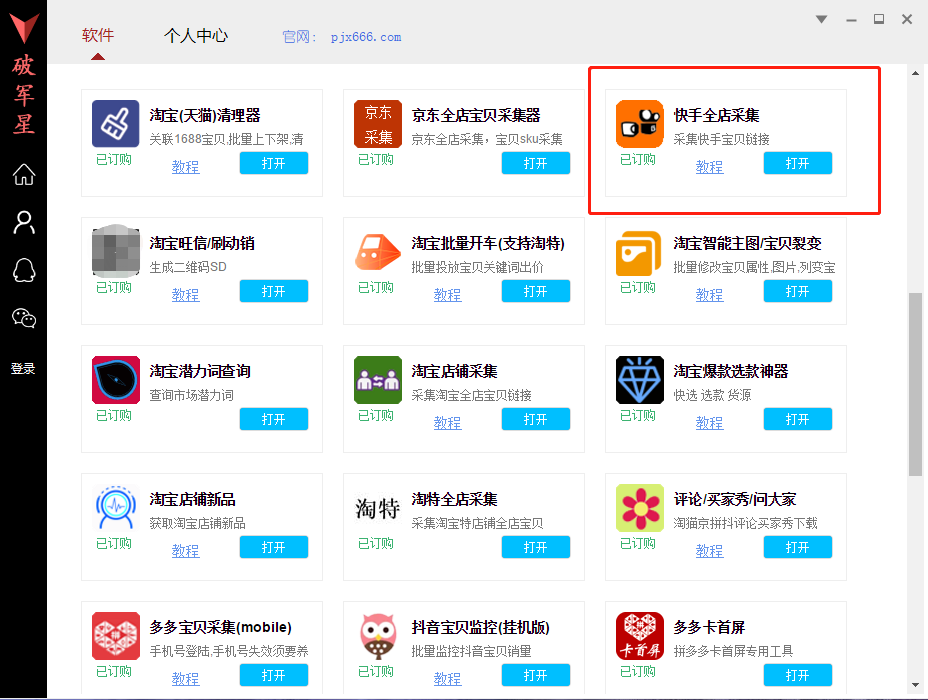This screenshot has height=700, width=928.
Task: Click the 抖音宝贝监控 owl icon
Action: [x=378, y=636]
